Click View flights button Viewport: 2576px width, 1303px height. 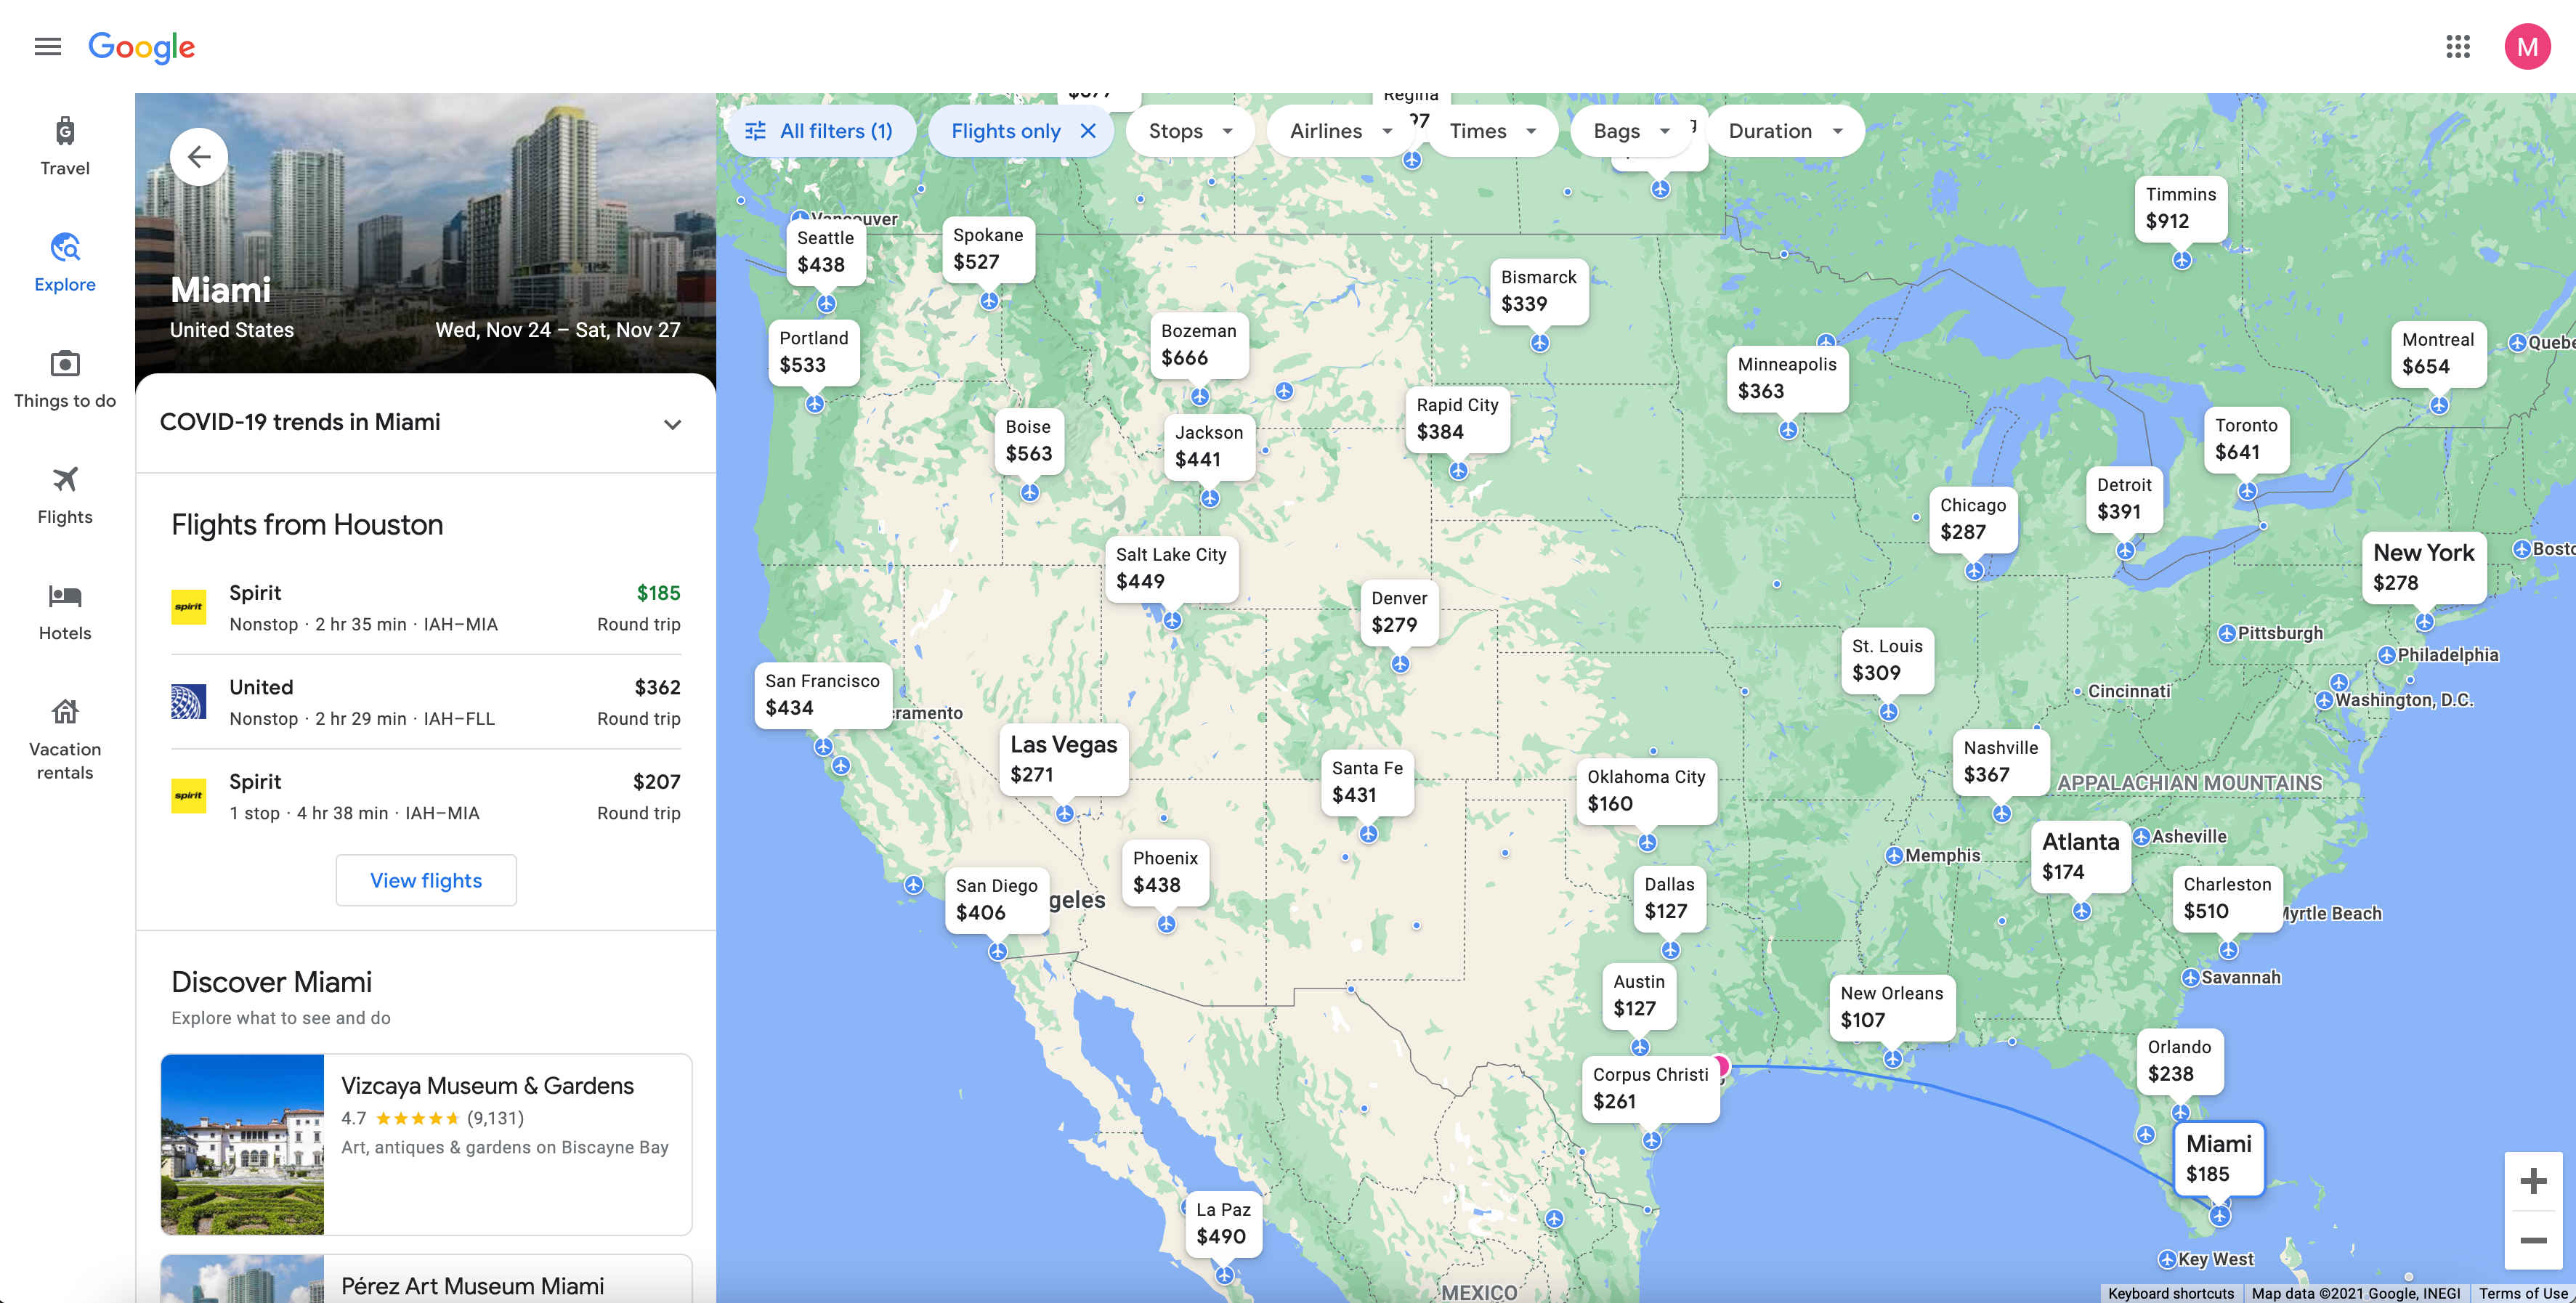426,879
